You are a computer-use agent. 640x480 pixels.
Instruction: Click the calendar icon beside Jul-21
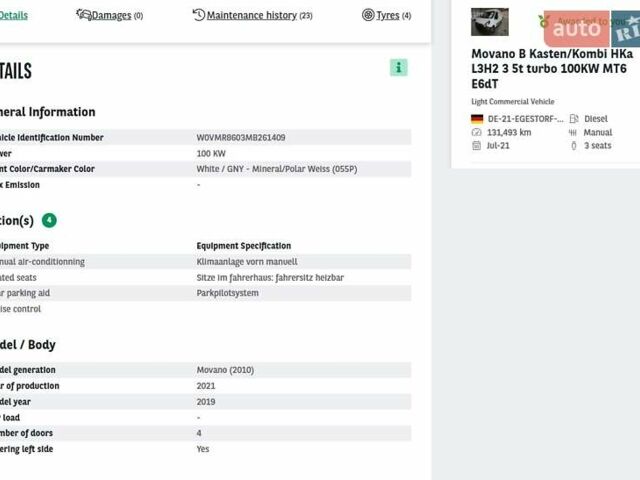pos(477,146)
